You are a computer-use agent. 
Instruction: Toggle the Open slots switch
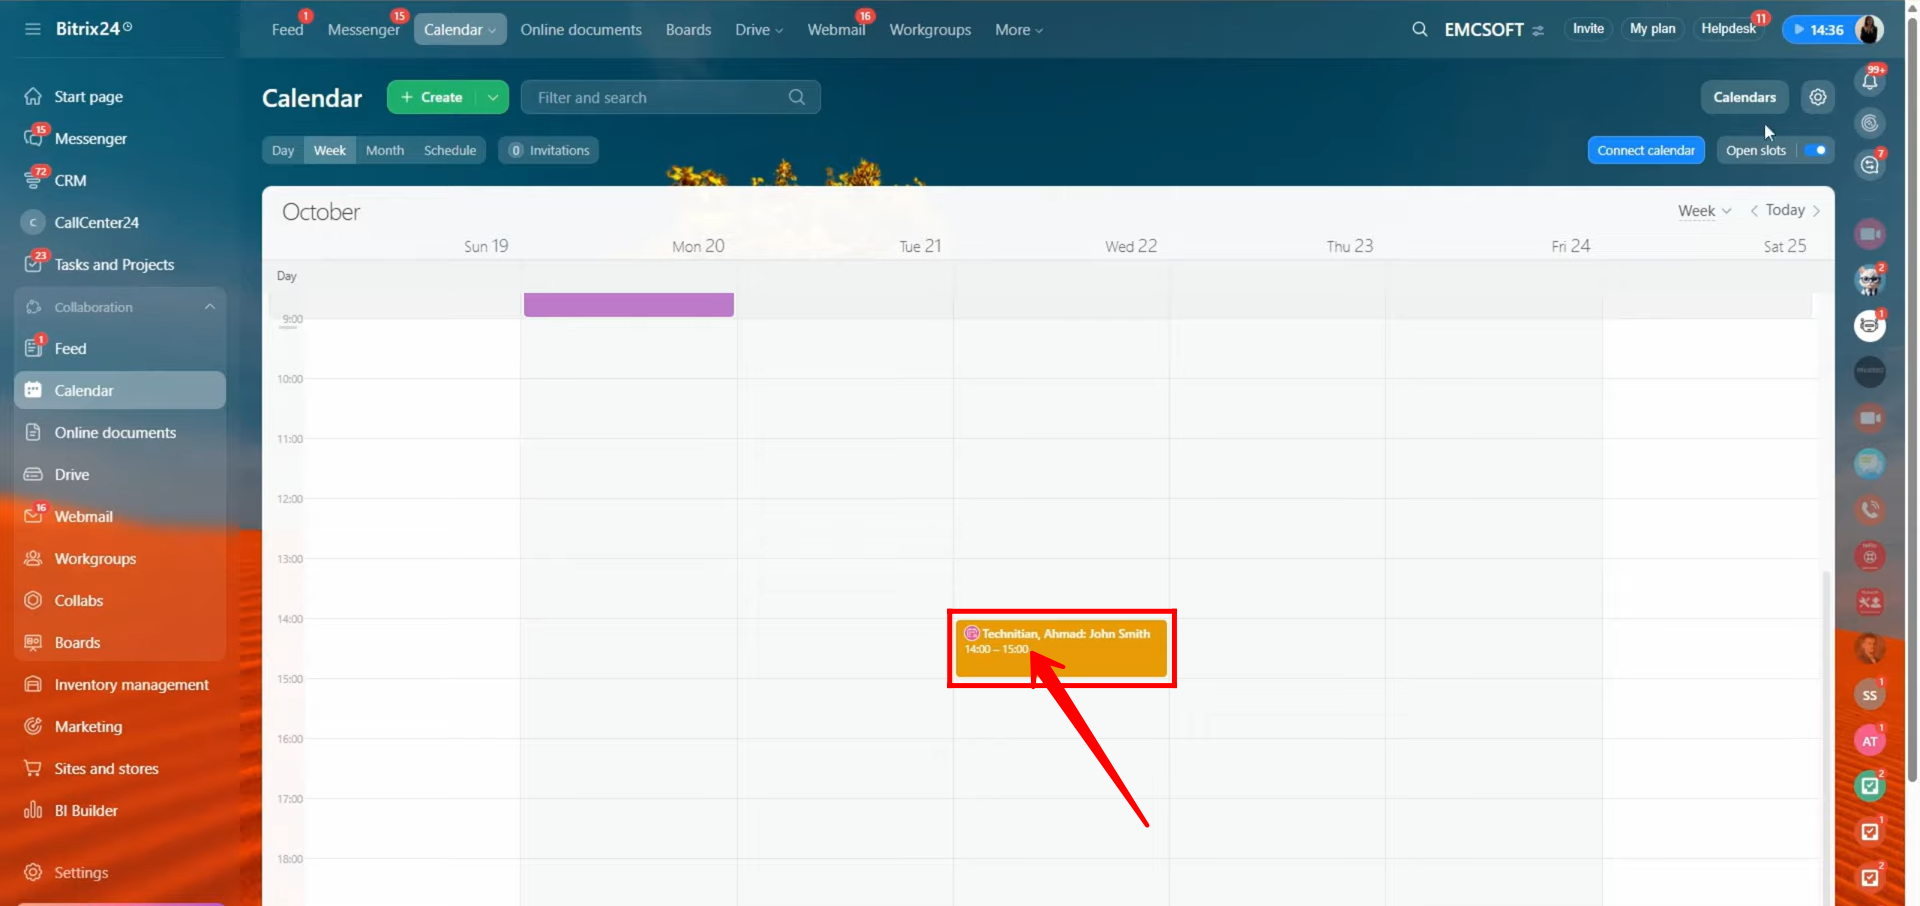tap(1817, 150)
